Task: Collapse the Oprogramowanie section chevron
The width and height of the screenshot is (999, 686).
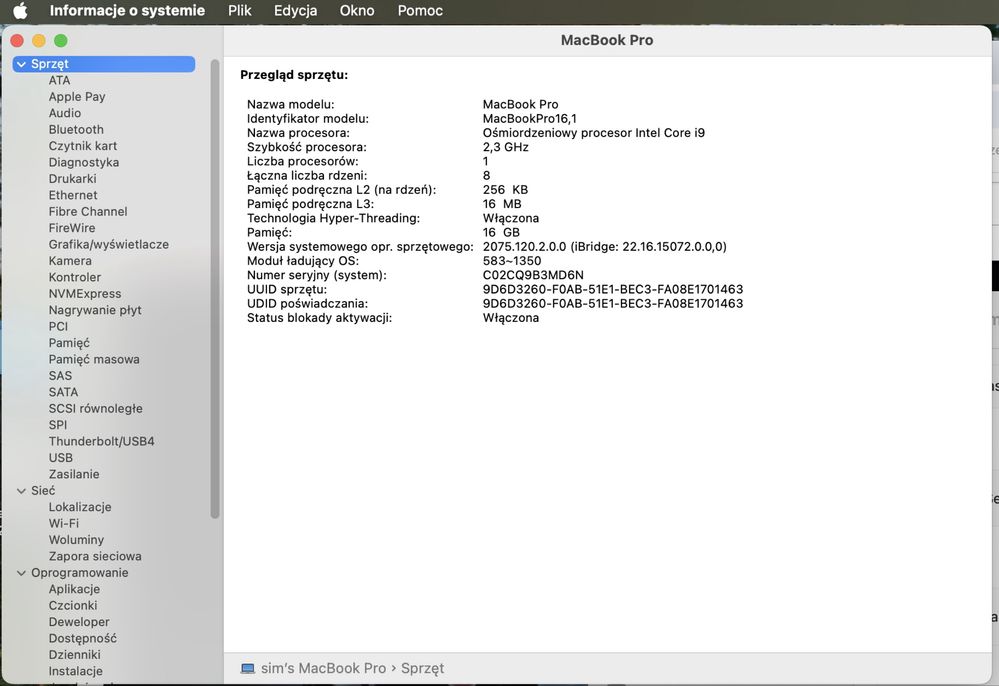Action: 22,573
